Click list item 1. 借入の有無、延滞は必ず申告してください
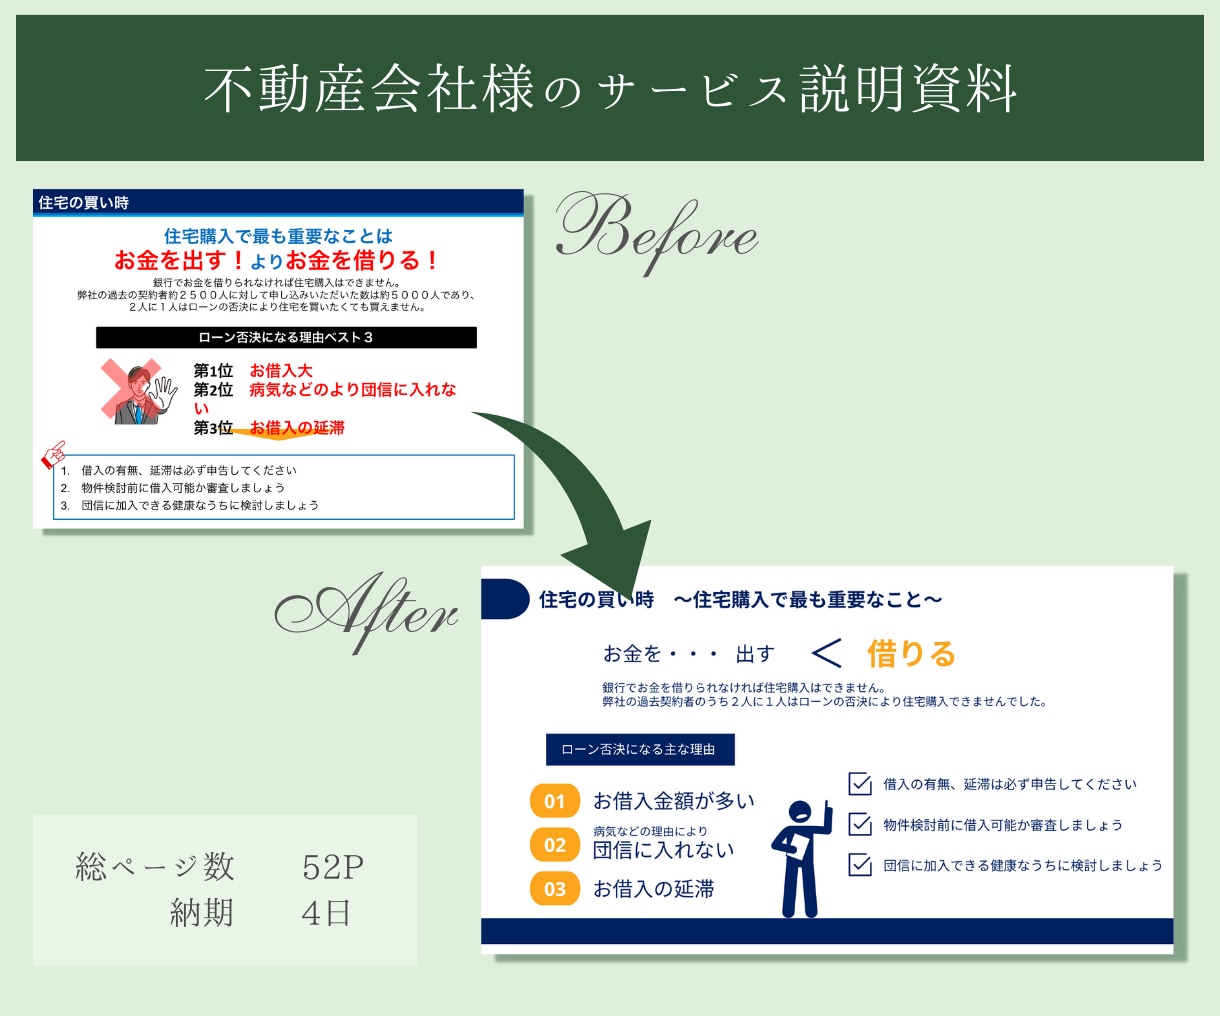The width and height of the screenshot is (1220, 1016). click(x=178, y=470)
